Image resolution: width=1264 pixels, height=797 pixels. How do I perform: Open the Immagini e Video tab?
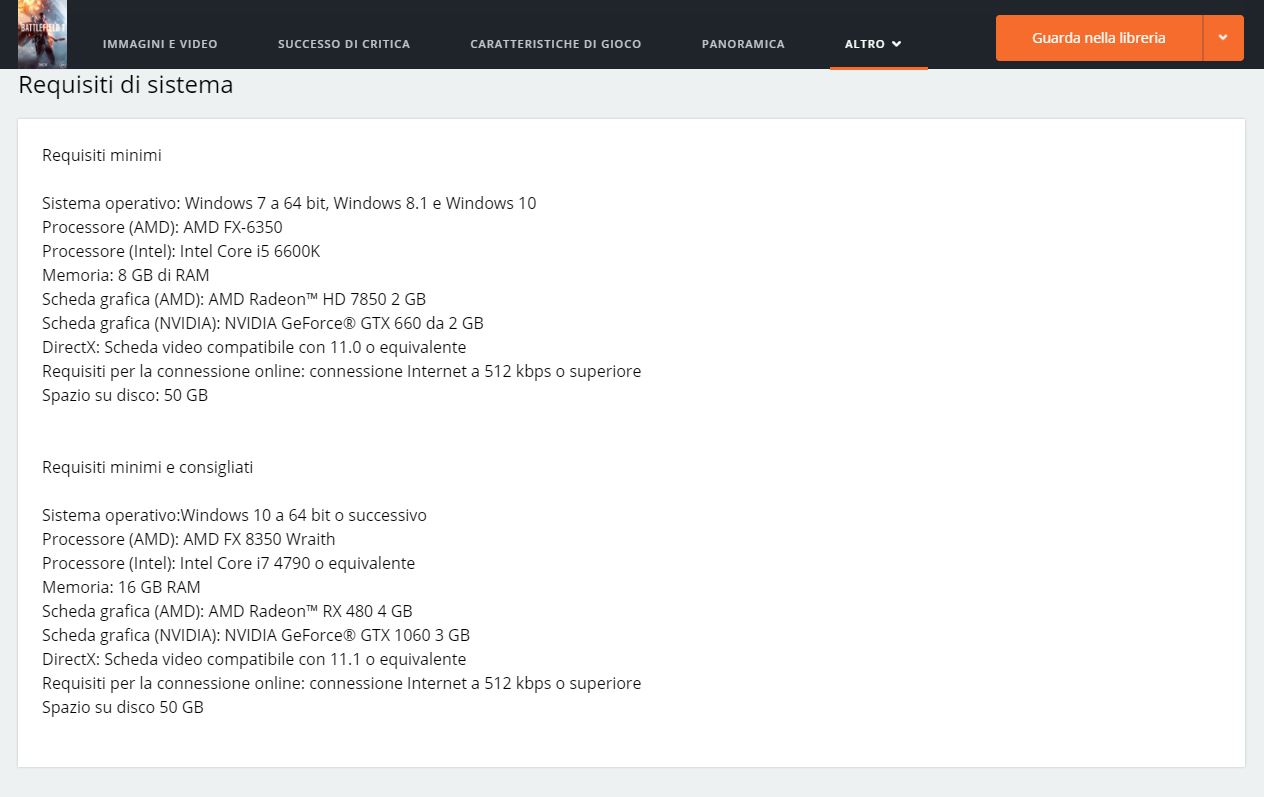pyautogui.click(x=160, y=44)
